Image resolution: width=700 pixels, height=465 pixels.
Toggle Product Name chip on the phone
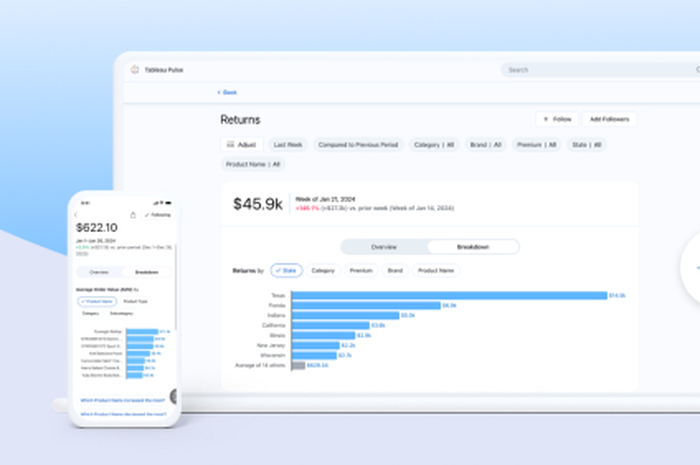(97, 302)
